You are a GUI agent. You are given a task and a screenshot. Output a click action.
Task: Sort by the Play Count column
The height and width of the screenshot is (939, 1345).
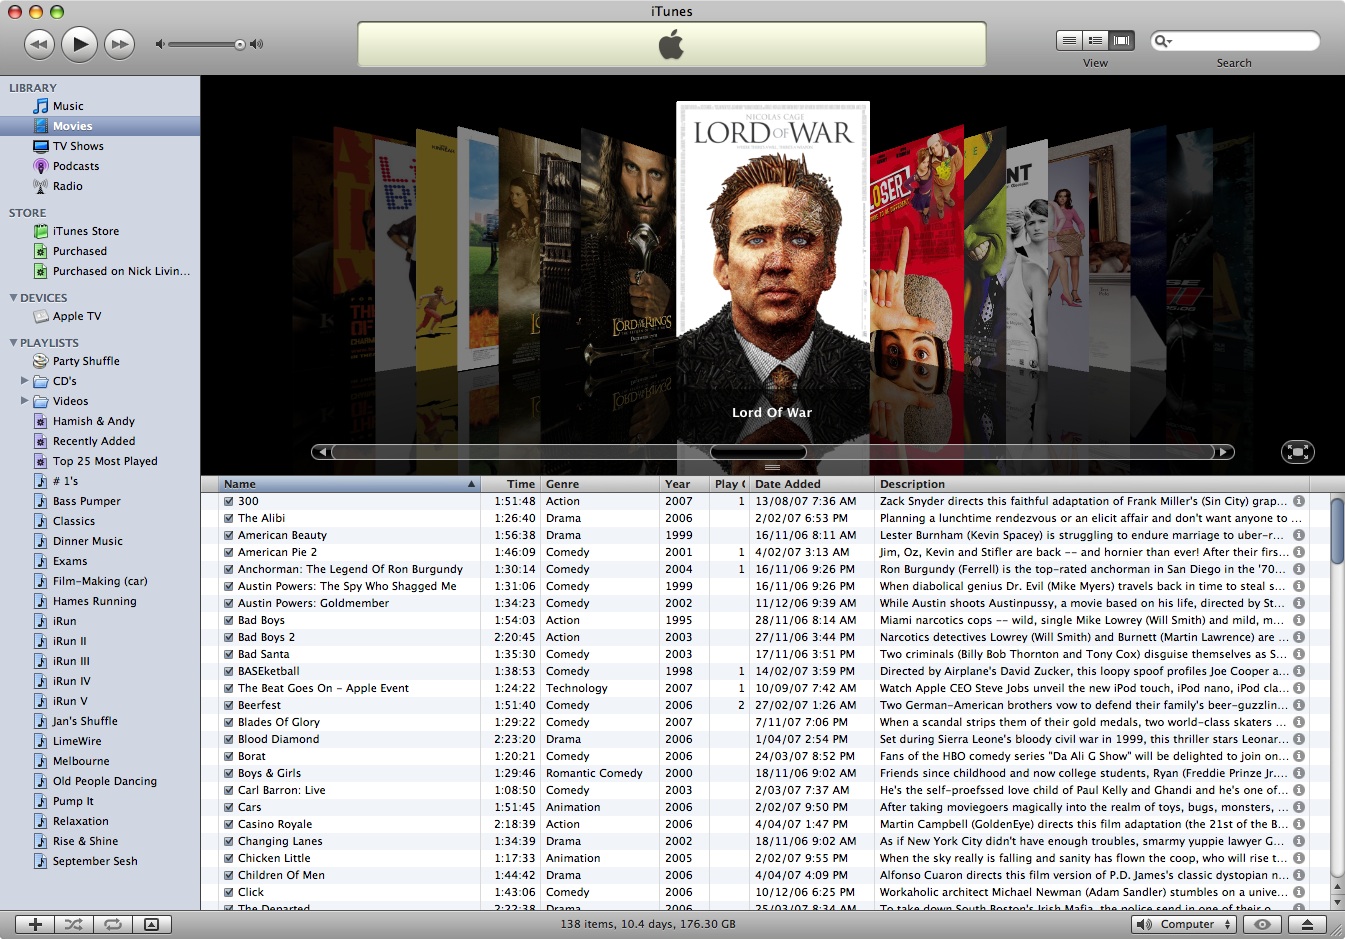[730, 484]
